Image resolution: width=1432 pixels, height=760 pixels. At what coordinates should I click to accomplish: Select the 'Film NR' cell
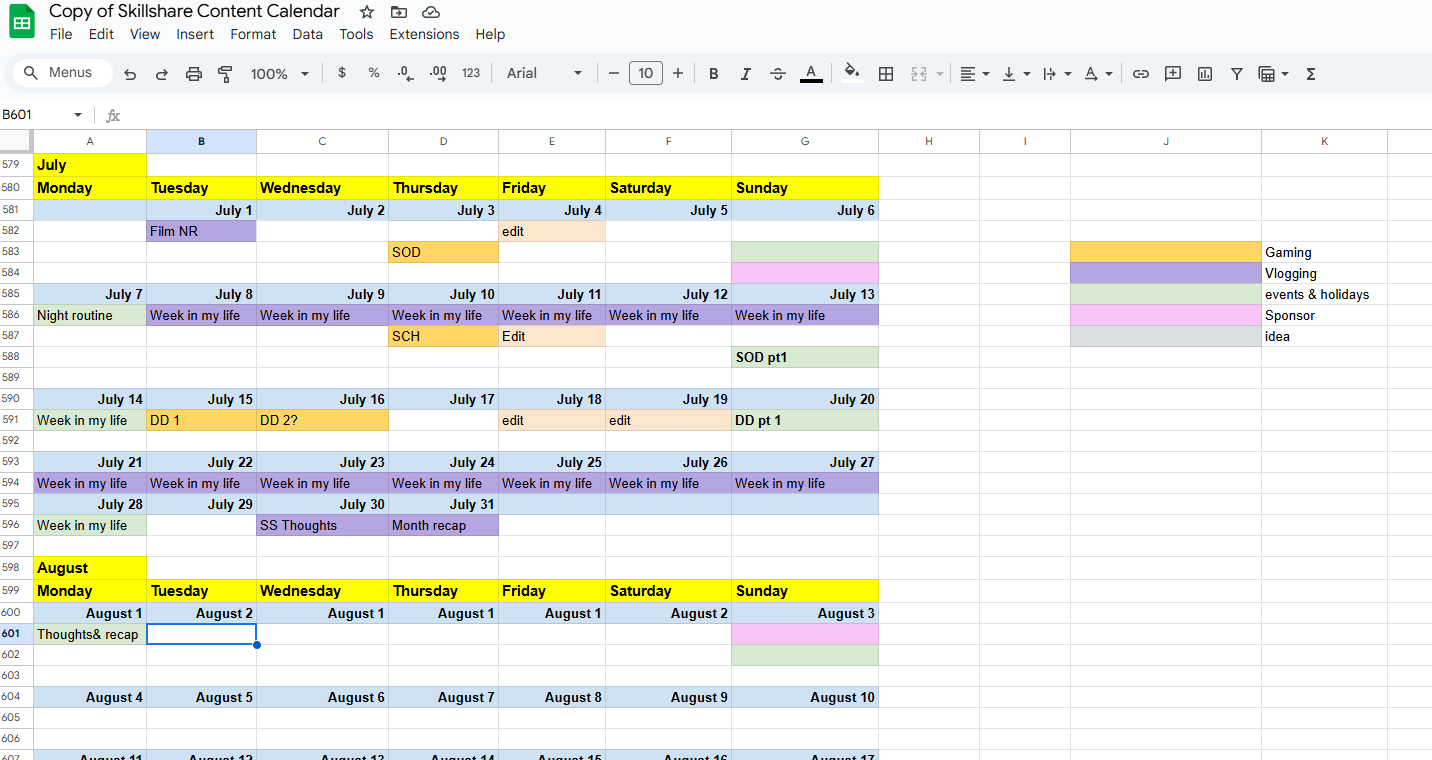click(201, 231)
